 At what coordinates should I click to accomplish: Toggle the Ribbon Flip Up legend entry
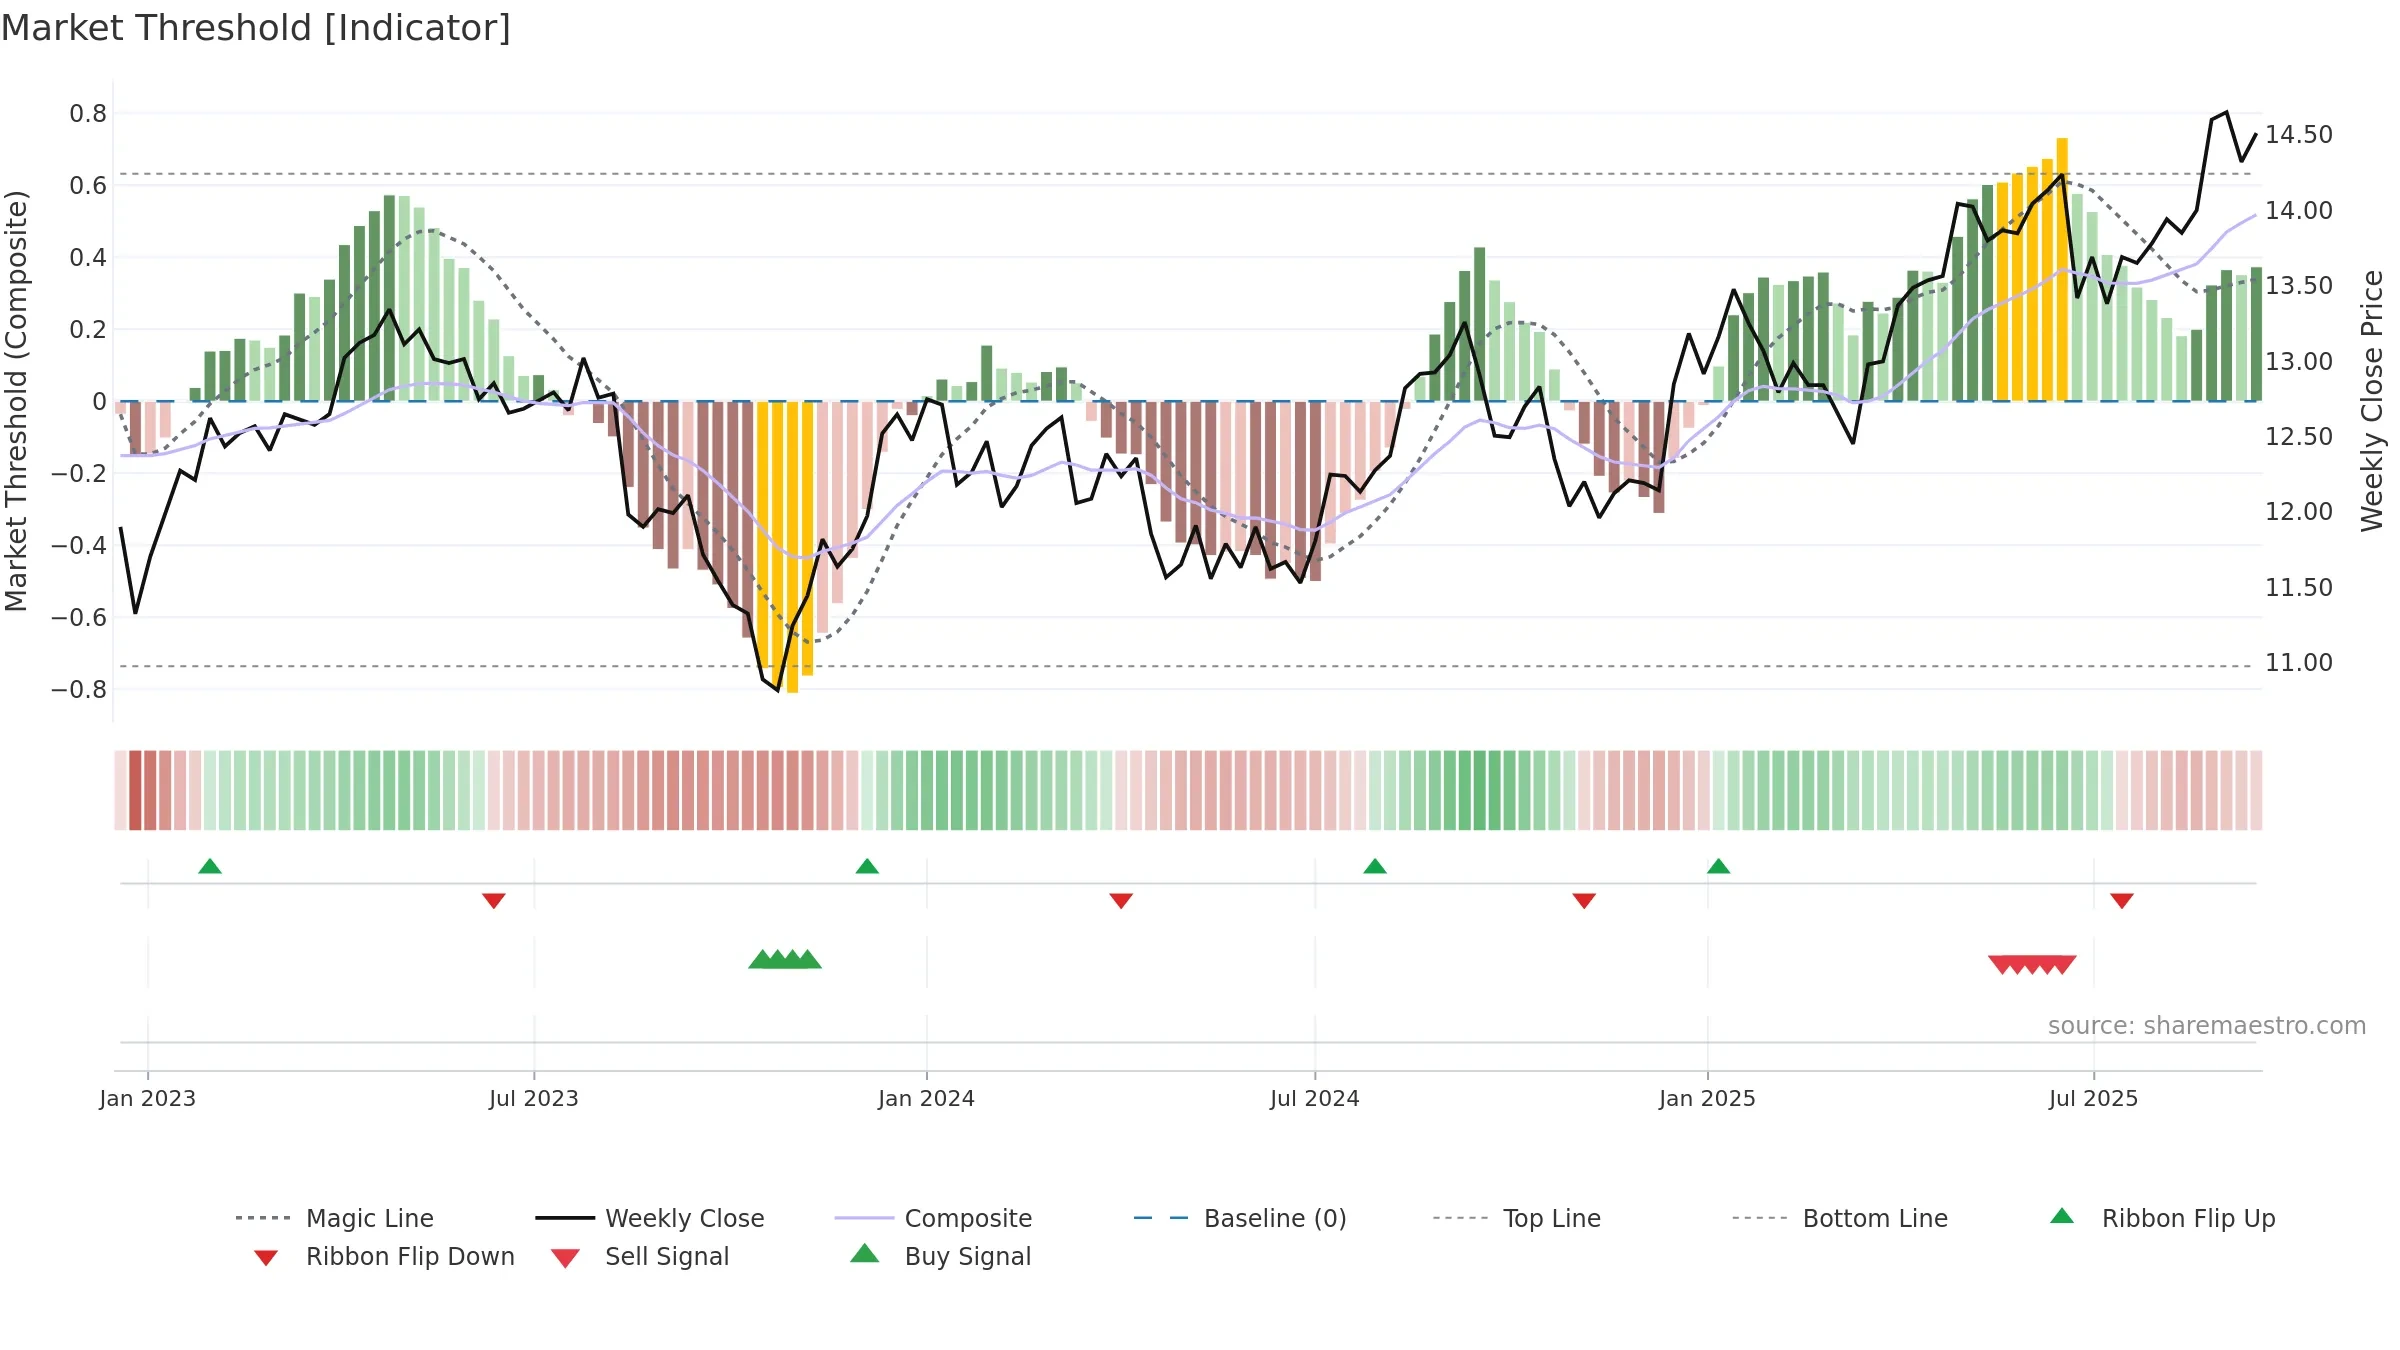2162,1218
